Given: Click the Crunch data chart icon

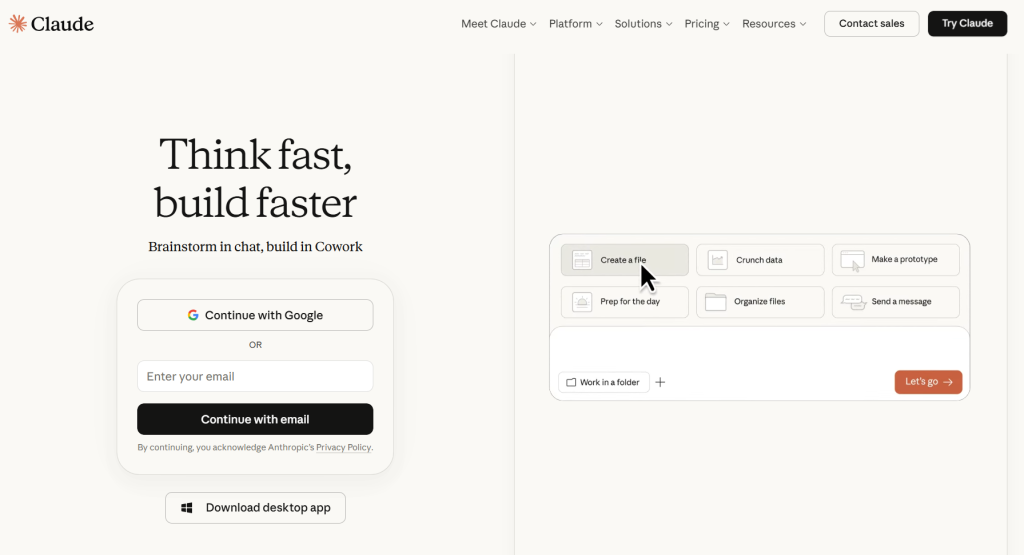Looking at the screenshot, I should tap(717, 260).
